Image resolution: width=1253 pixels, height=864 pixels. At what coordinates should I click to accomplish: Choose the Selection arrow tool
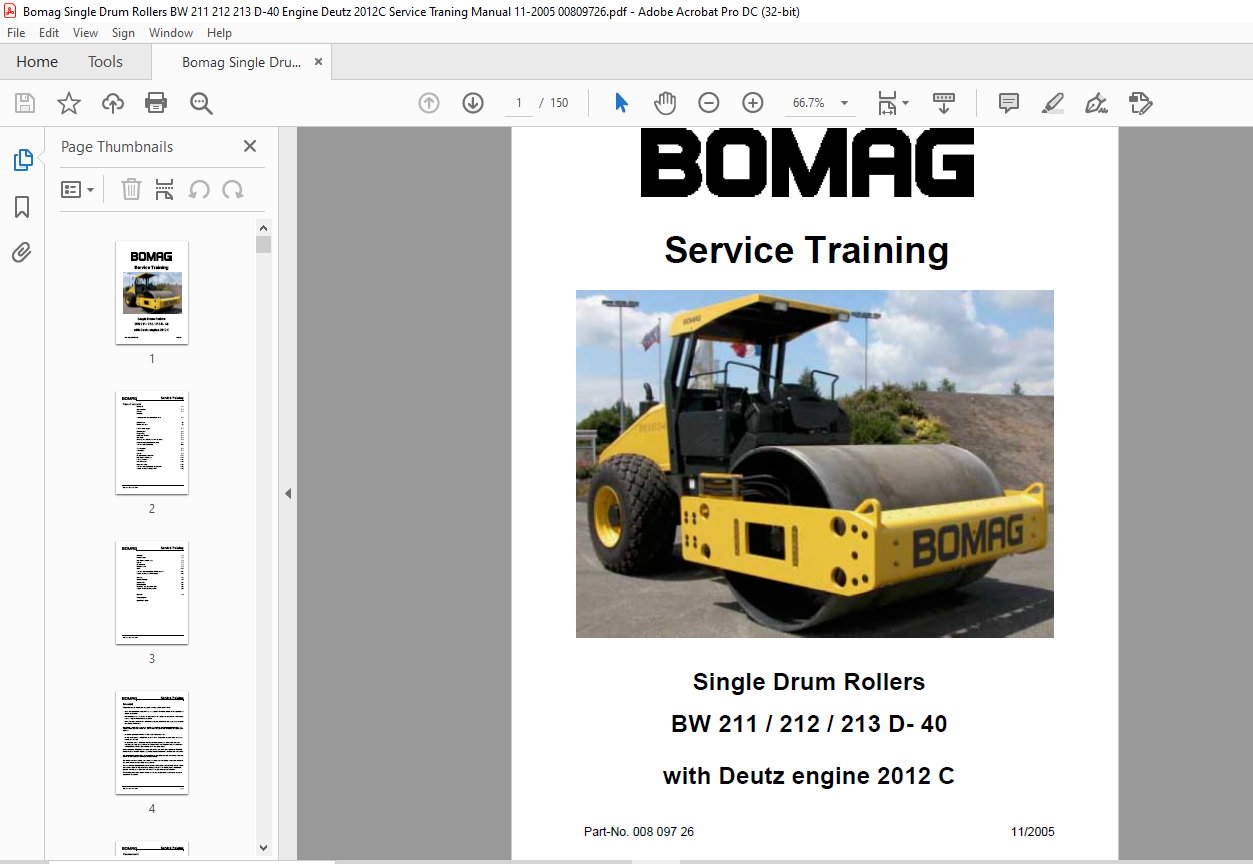tap(621, 103)
